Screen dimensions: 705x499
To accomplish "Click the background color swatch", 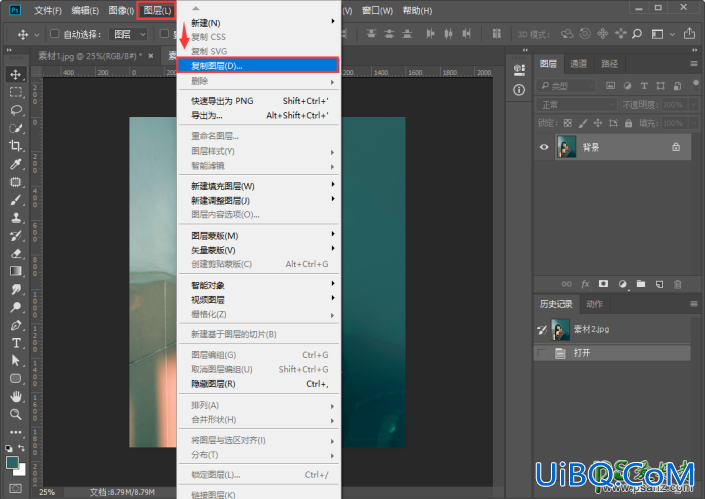I will (x=22, y=472).
